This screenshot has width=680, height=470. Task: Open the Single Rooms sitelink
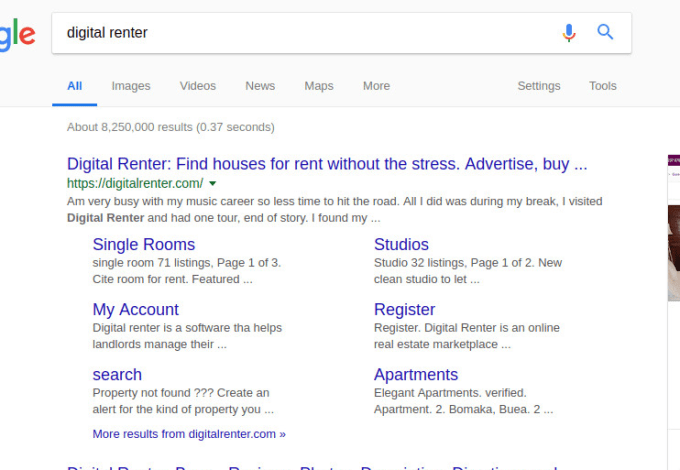144,245
